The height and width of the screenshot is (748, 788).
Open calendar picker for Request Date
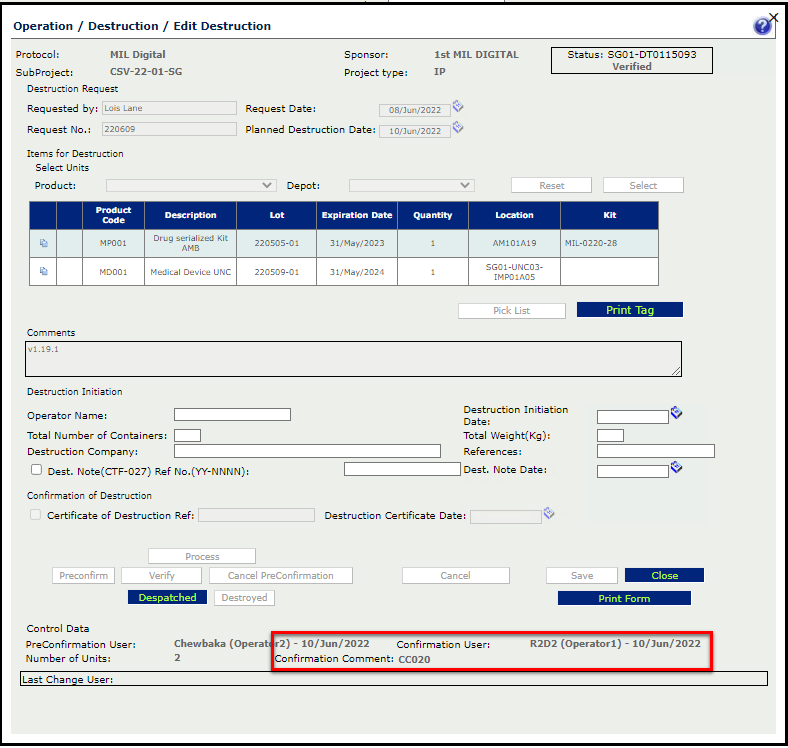pyautogui.click(x=458, y=106)
